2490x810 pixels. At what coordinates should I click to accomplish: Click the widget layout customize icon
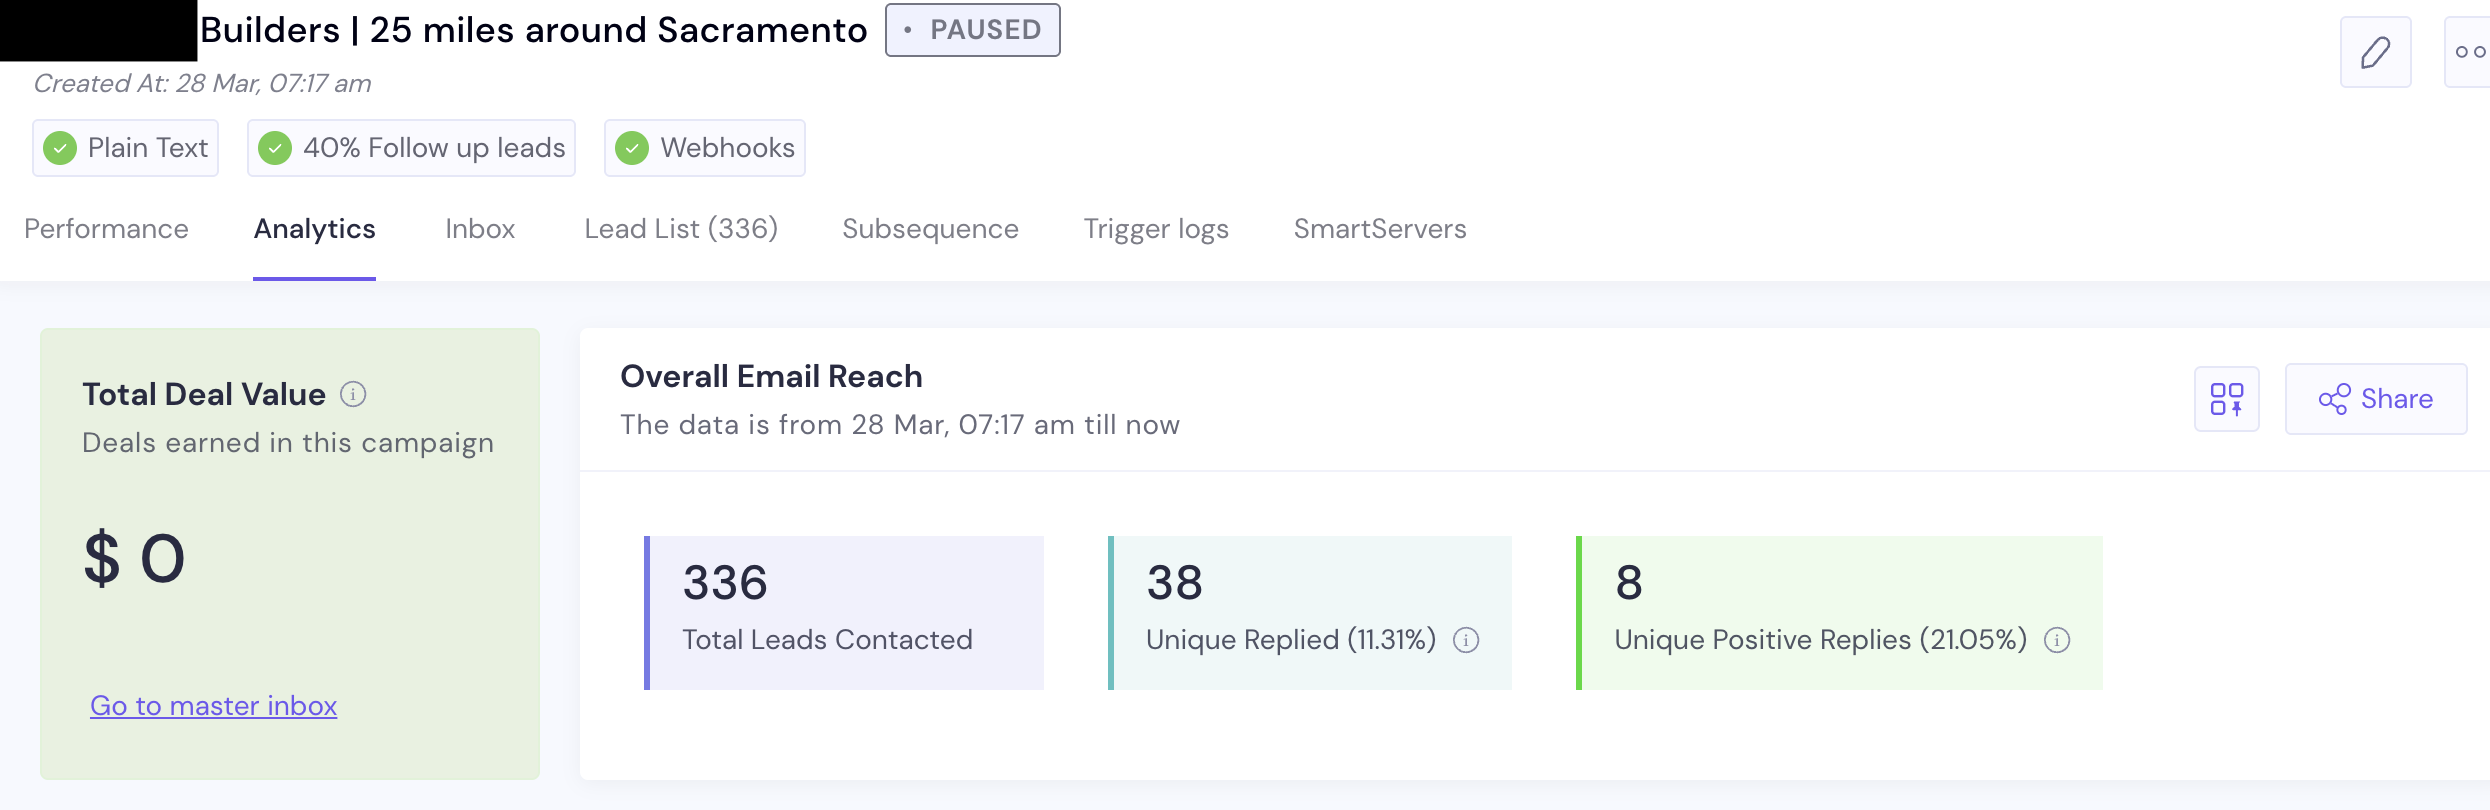click(2226, 399)
